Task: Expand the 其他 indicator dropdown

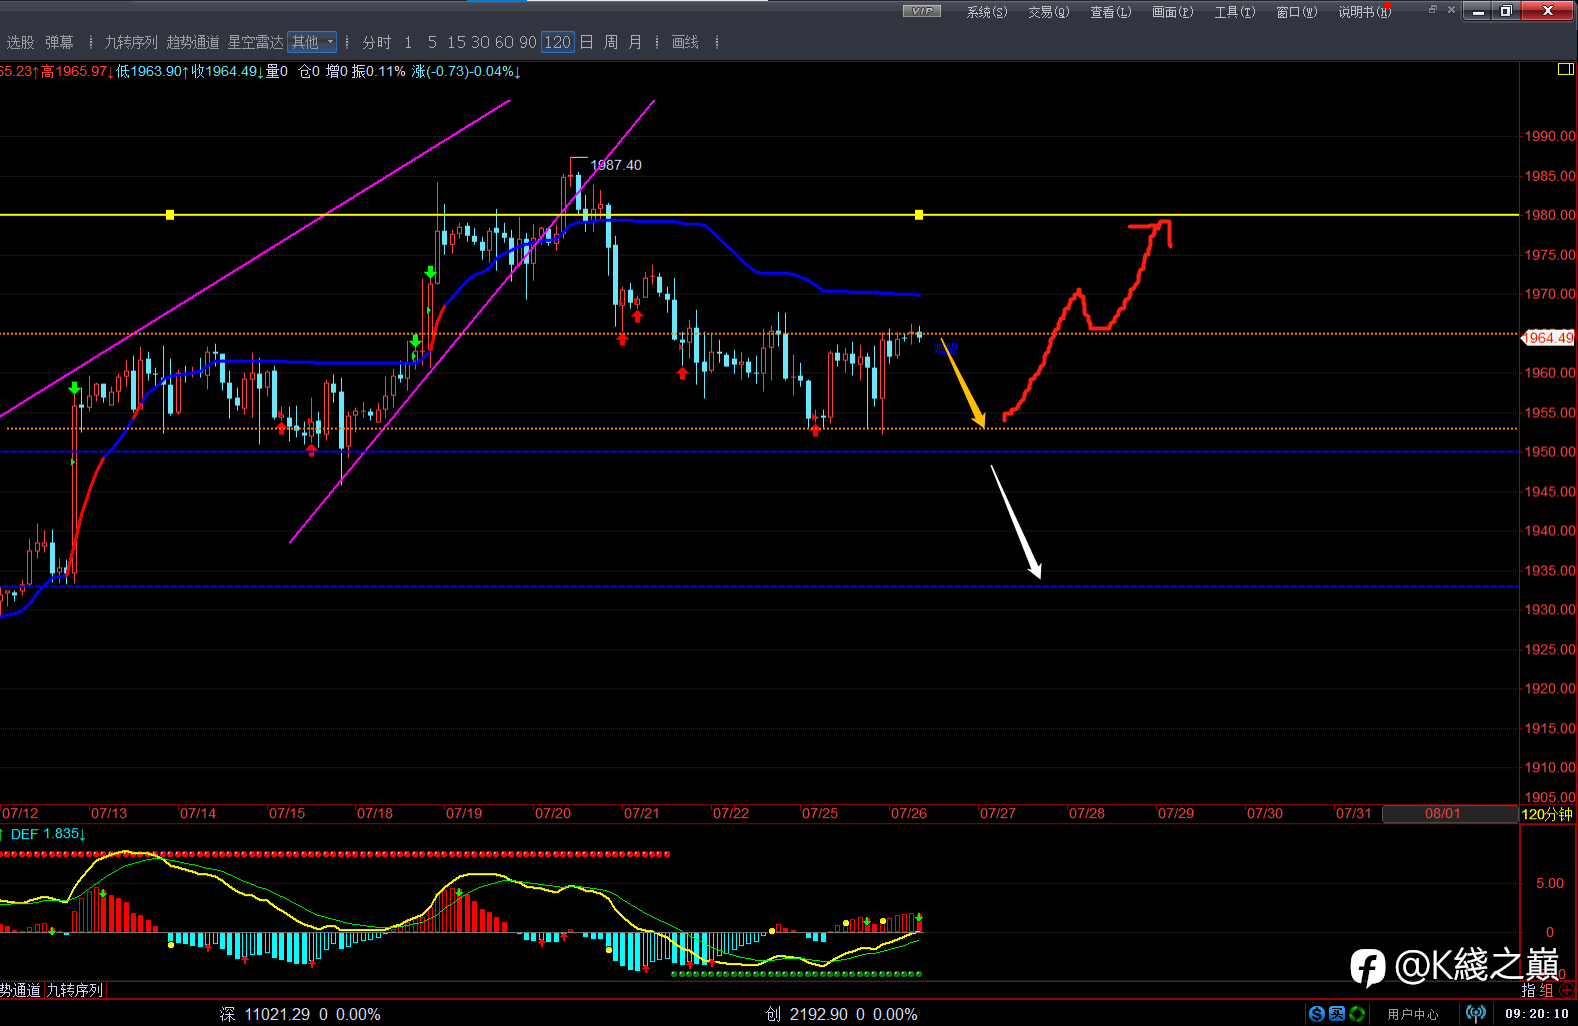Action: pos(312,42)
